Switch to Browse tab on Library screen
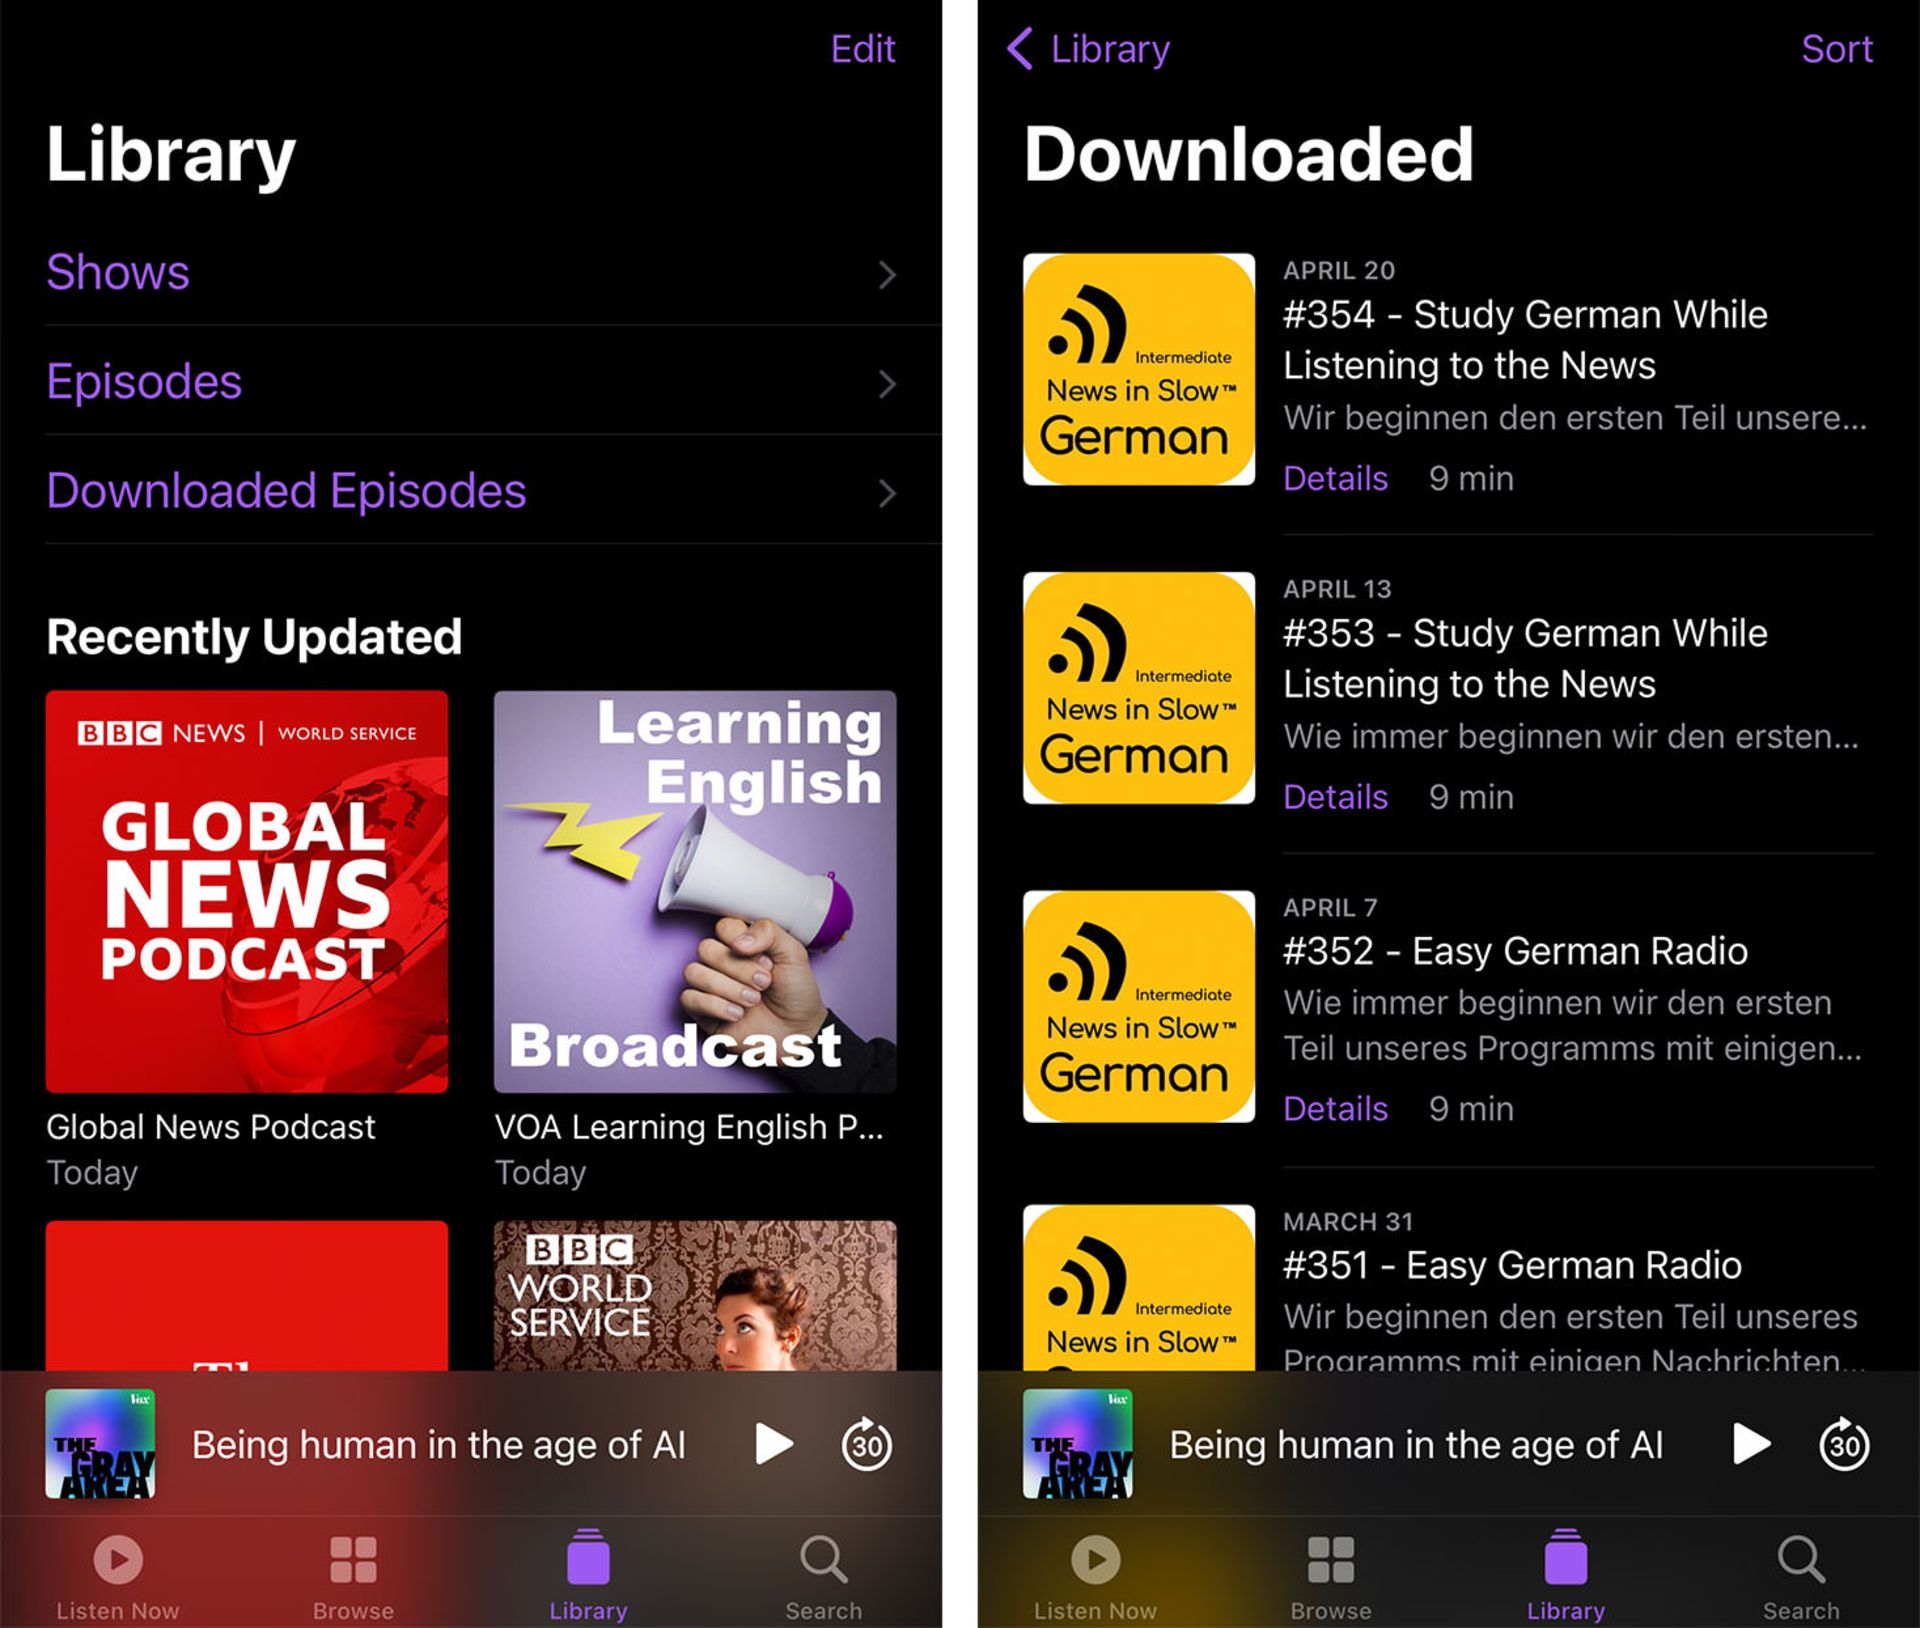The height and width of the screenshot is (1628, 1920). pyautogui.click(x=353, y=1578)
